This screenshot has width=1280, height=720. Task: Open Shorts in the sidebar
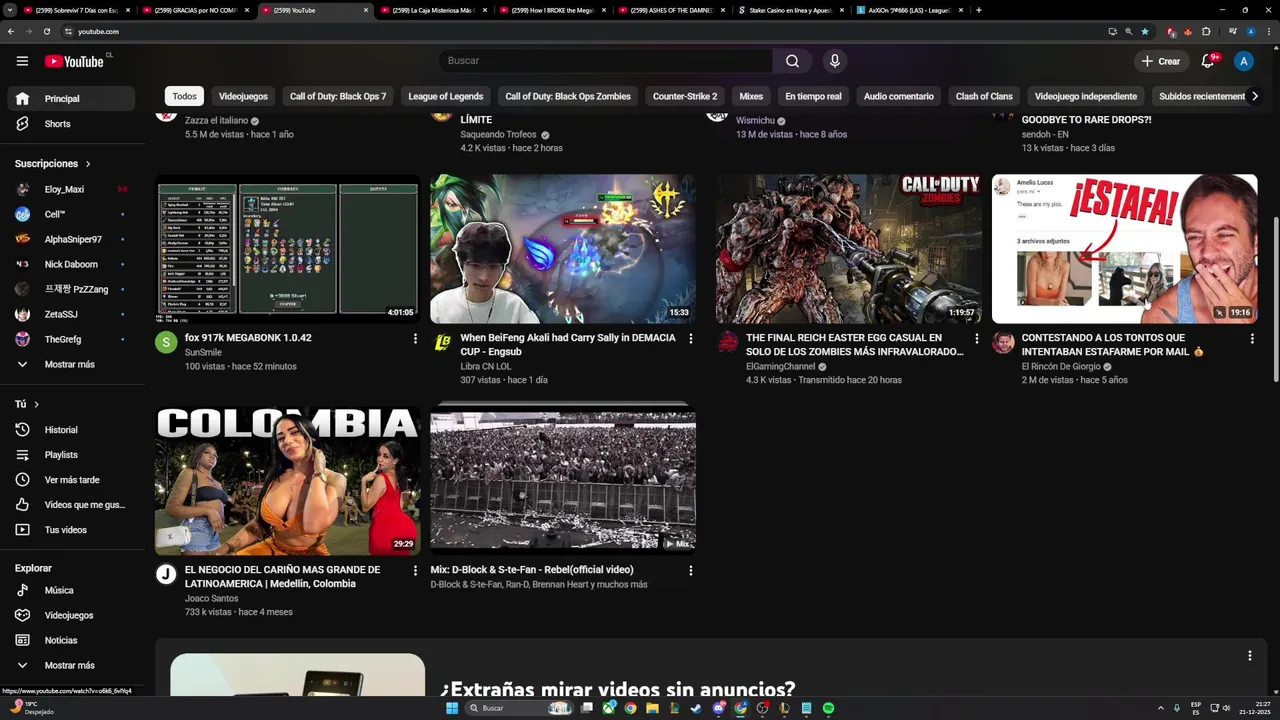click(x=71, y=124)
